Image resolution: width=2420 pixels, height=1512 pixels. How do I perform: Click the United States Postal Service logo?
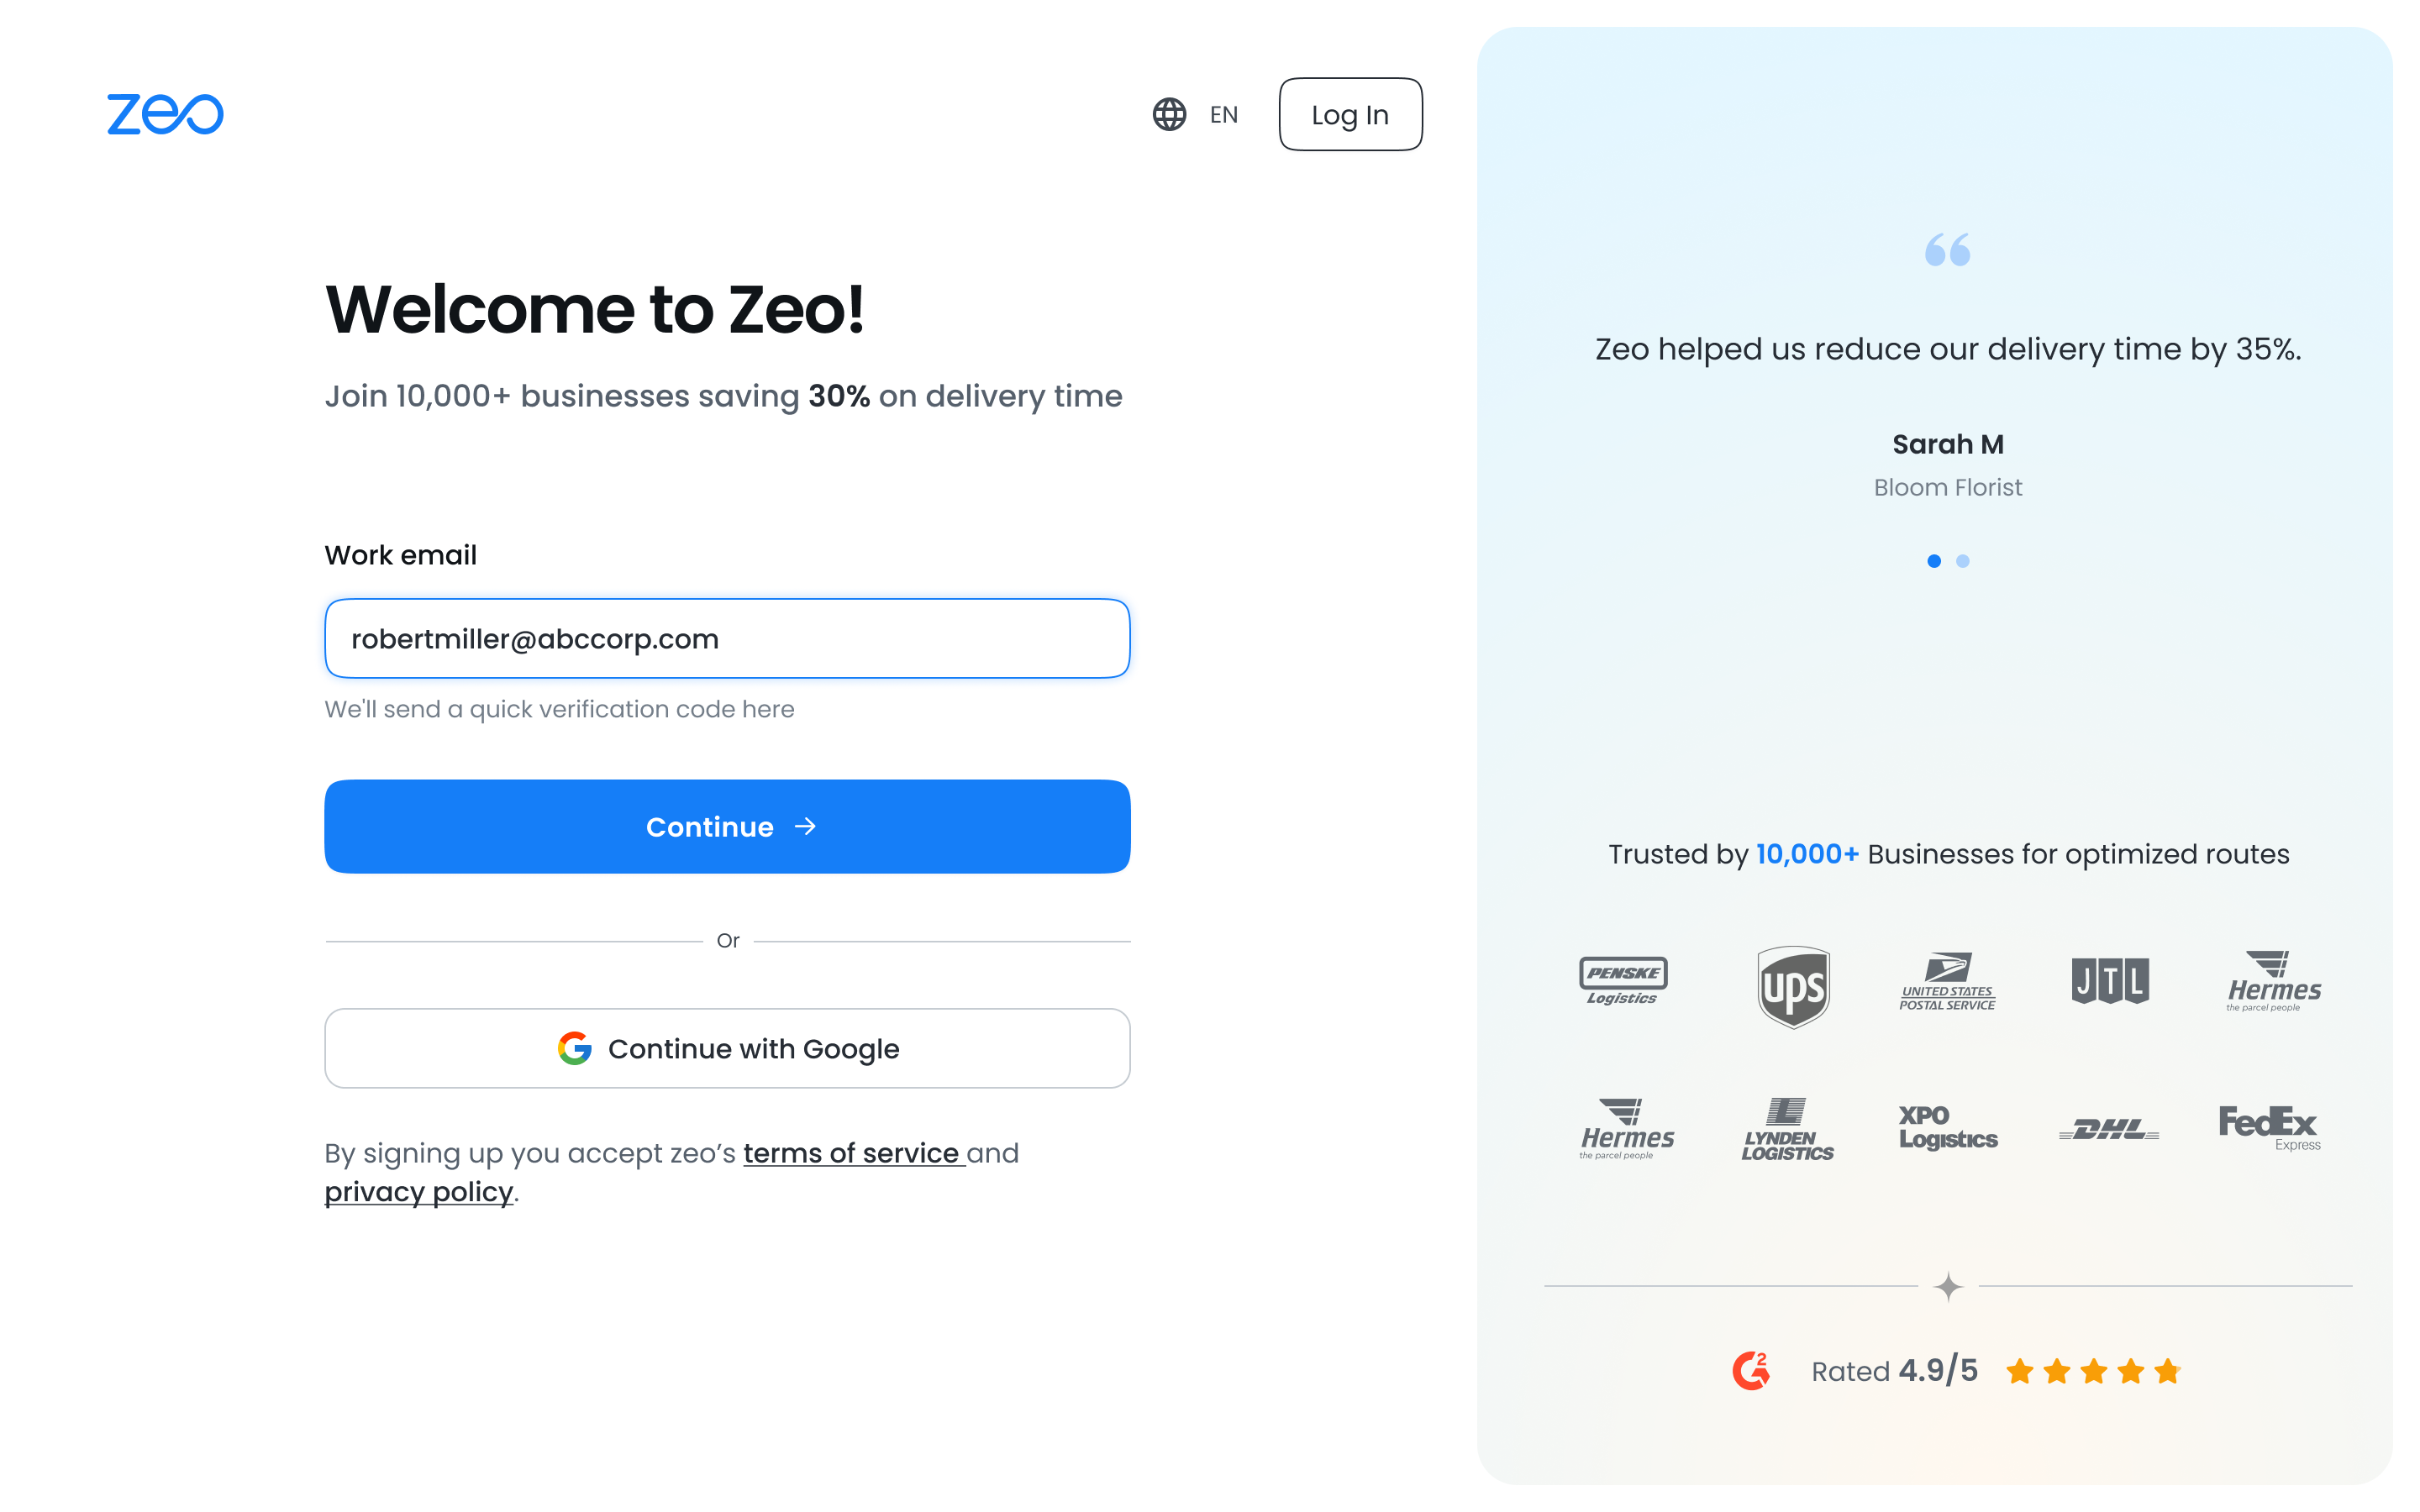point(1947,982)
